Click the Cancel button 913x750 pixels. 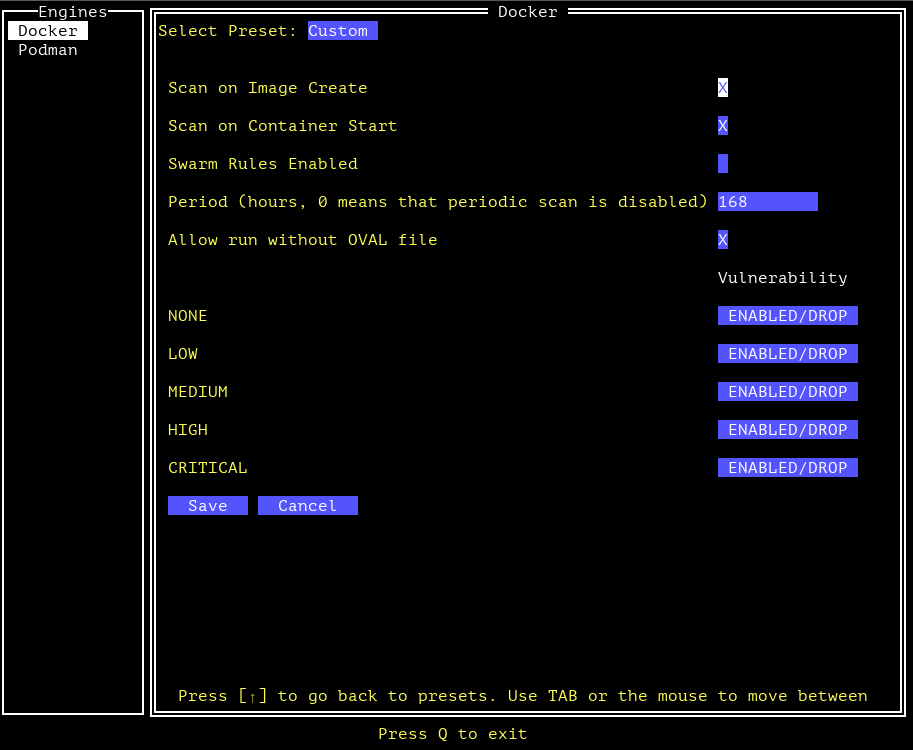[x=307, y=505]
